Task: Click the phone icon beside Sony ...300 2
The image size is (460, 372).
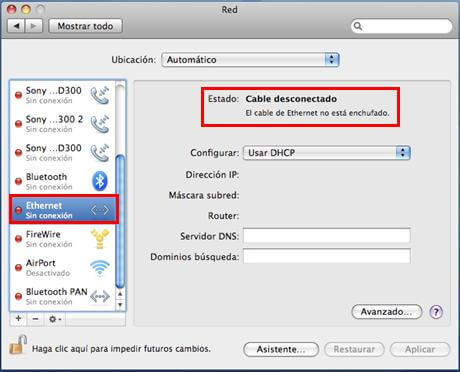Action: [100, 124]
